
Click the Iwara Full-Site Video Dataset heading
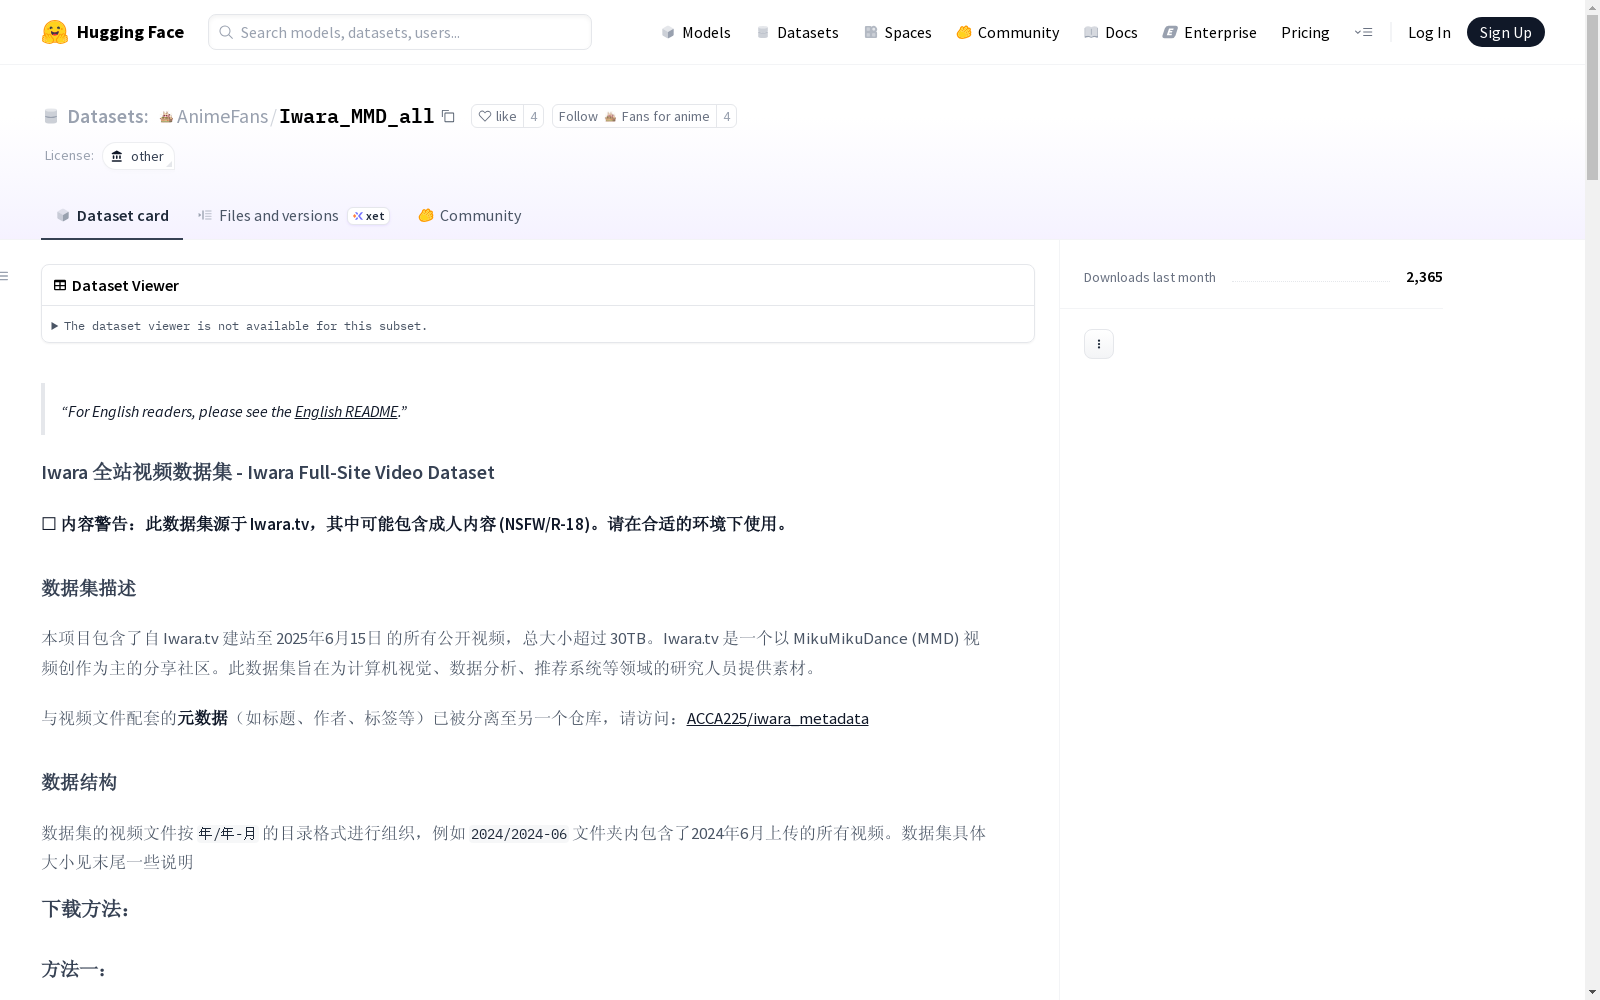(268, 472)
